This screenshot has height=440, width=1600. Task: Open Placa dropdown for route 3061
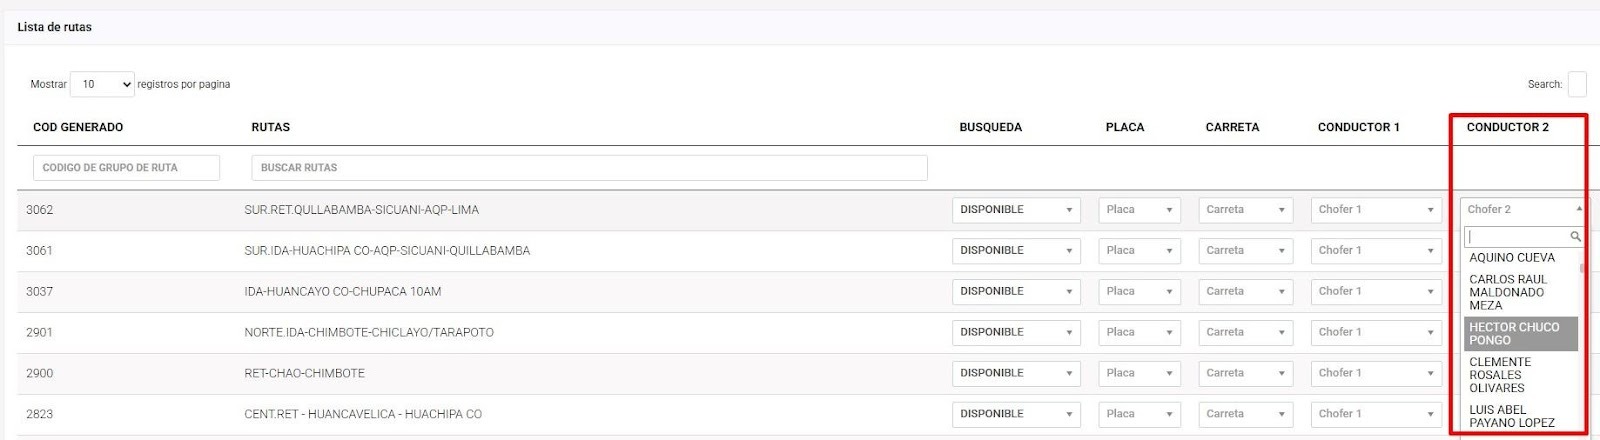click(x=1139, y=251)
